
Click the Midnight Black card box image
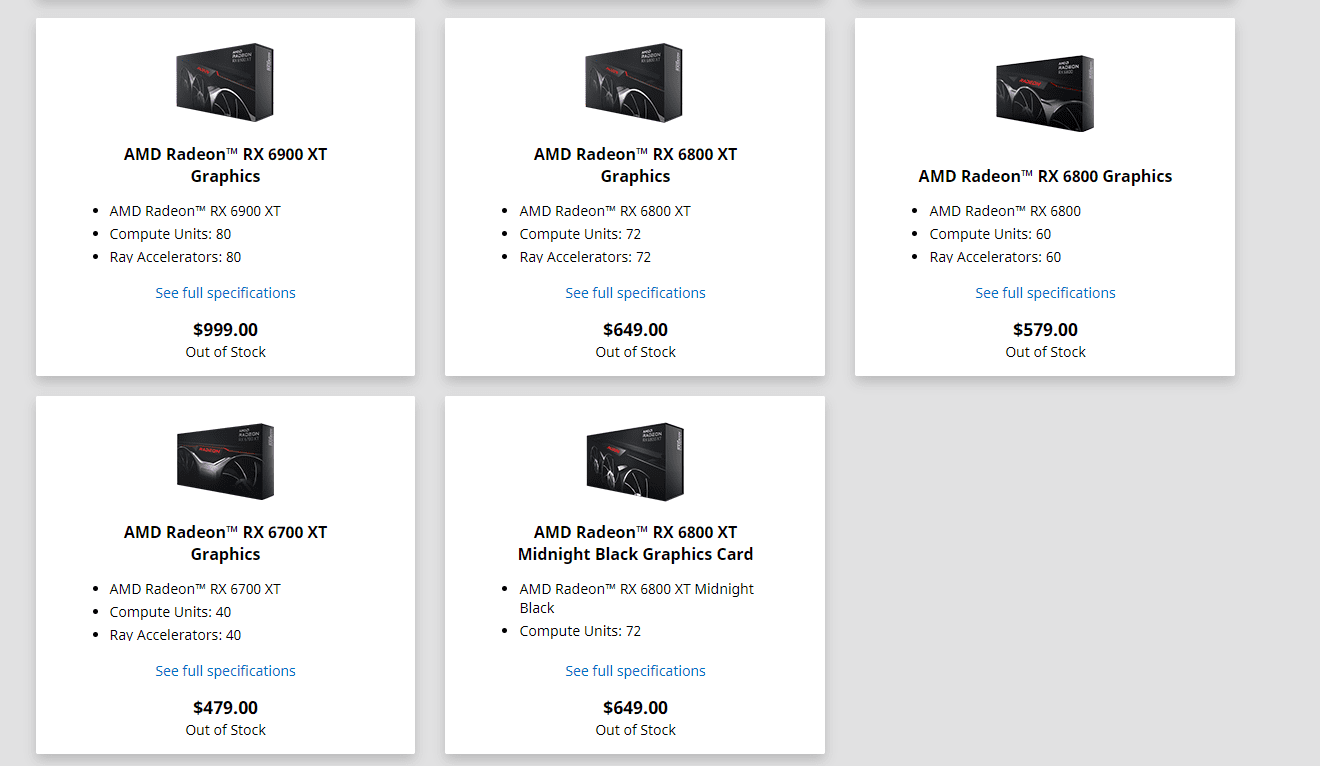(635, 460)
